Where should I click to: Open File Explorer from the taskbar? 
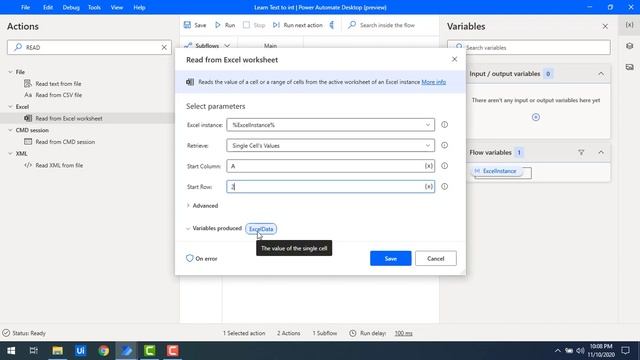tap(58, 351)
